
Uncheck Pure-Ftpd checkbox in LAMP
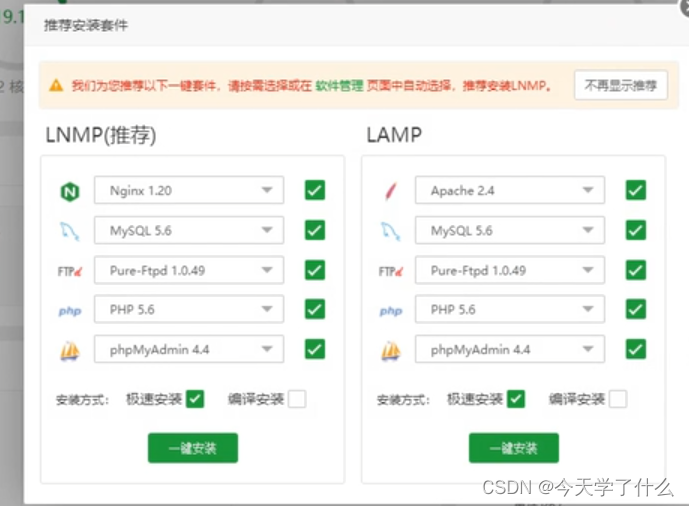636,270
